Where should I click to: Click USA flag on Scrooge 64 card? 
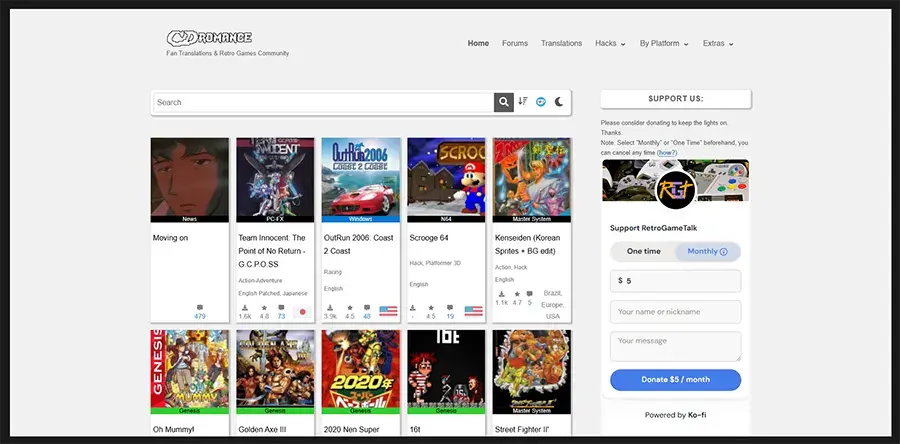(x=474, y=311)
